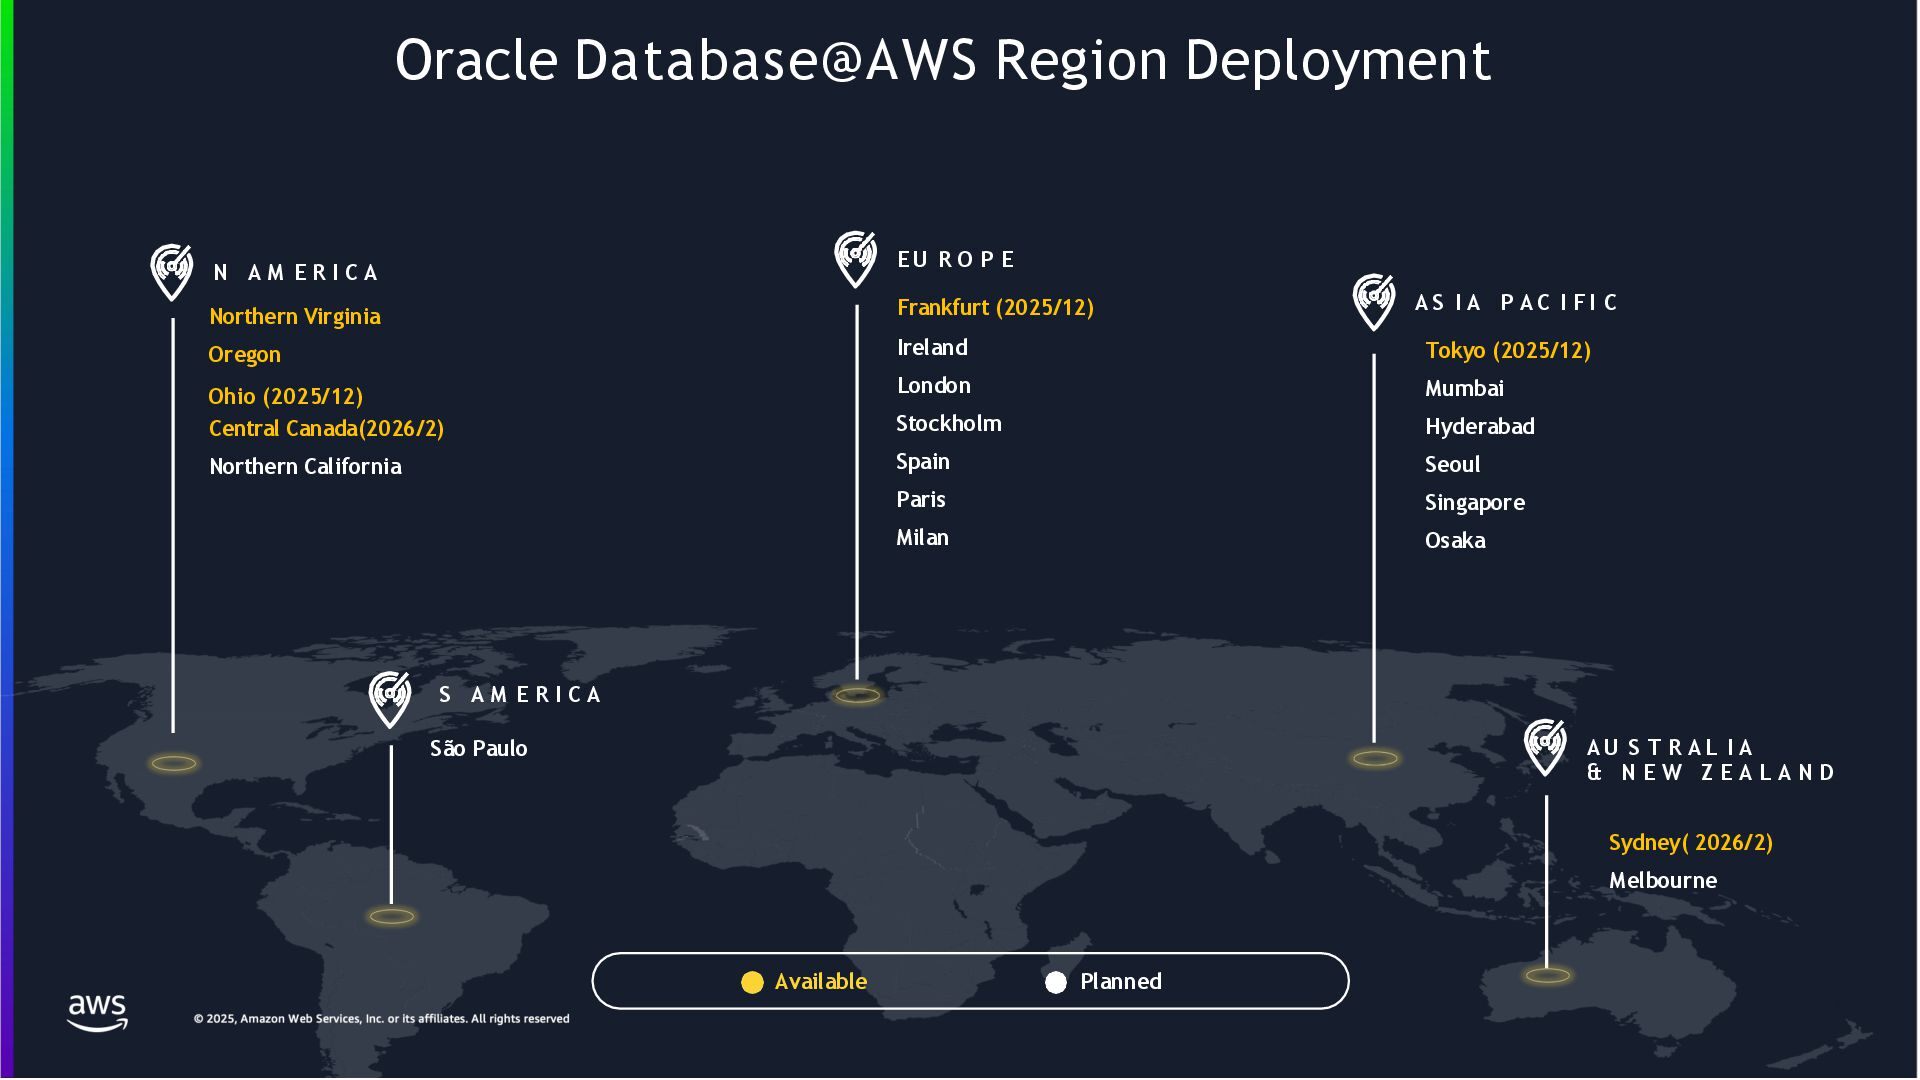Screen dimensions: 1920x1080
Task: Click the glowing map marker over Europe
Action: (x=858, y=695)
